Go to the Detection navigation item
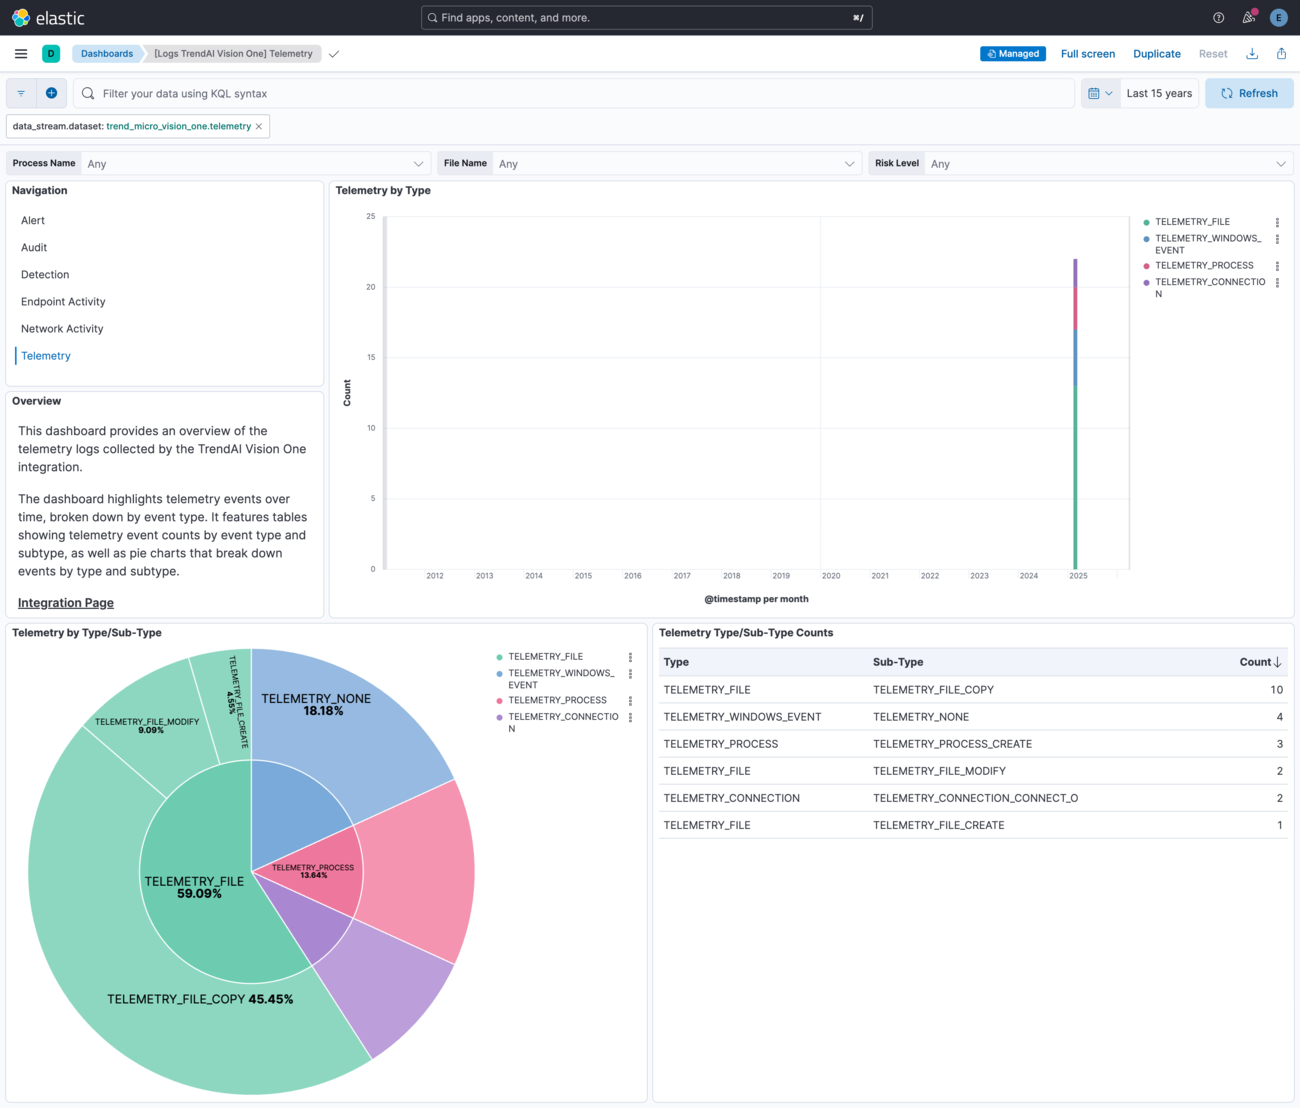 pyautogui.click(x=45, y=275)
